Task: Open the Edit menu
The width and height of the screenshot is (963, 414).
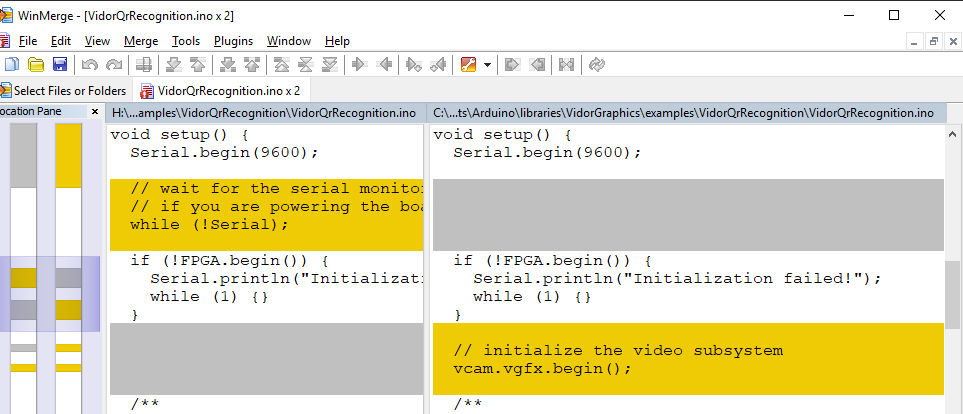Action: tap(61, 41)
